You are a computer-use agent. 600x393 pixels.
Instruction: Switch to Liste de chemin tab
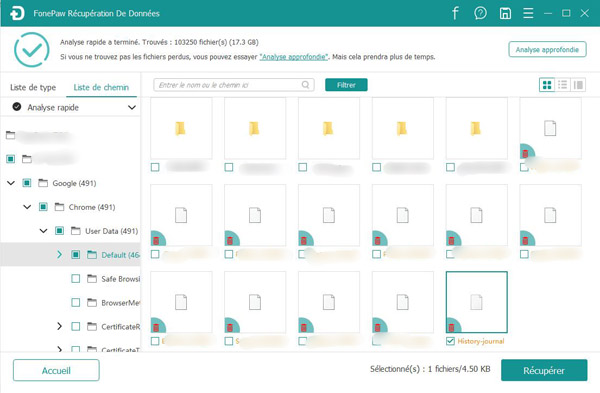101,88
